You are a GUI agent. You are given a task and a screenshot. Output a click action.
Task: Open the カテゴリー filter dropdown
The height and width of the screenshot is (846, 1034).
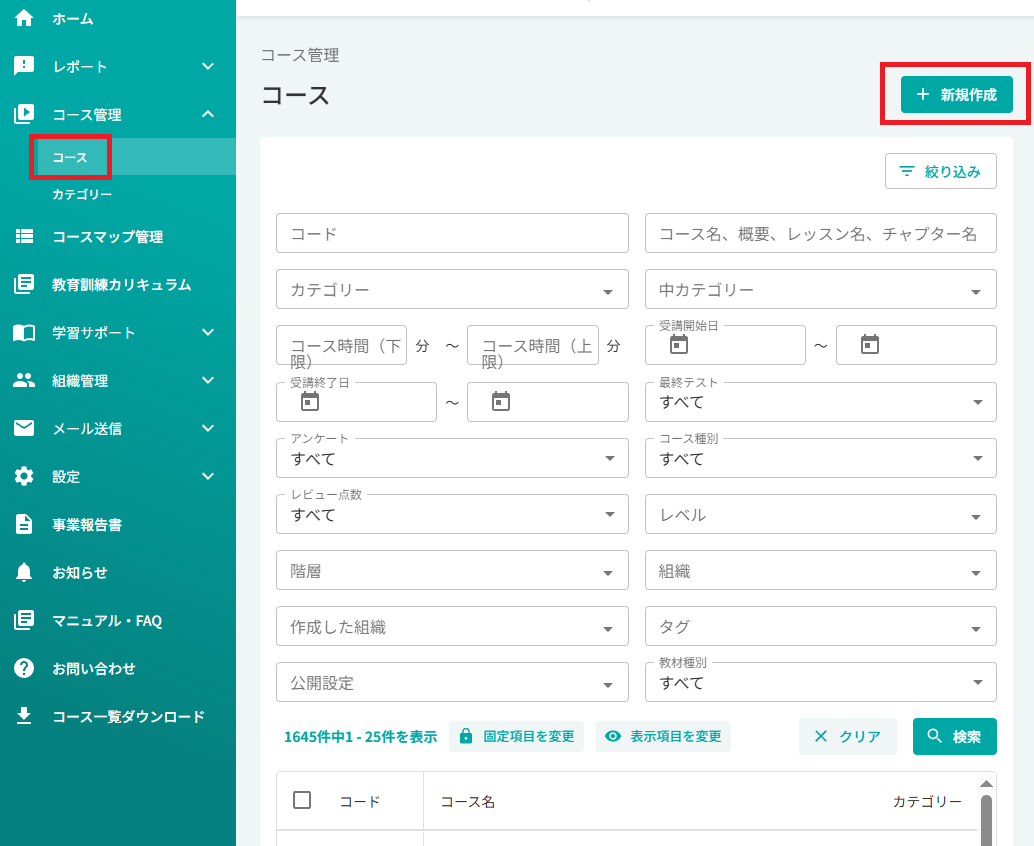point(452,289)
